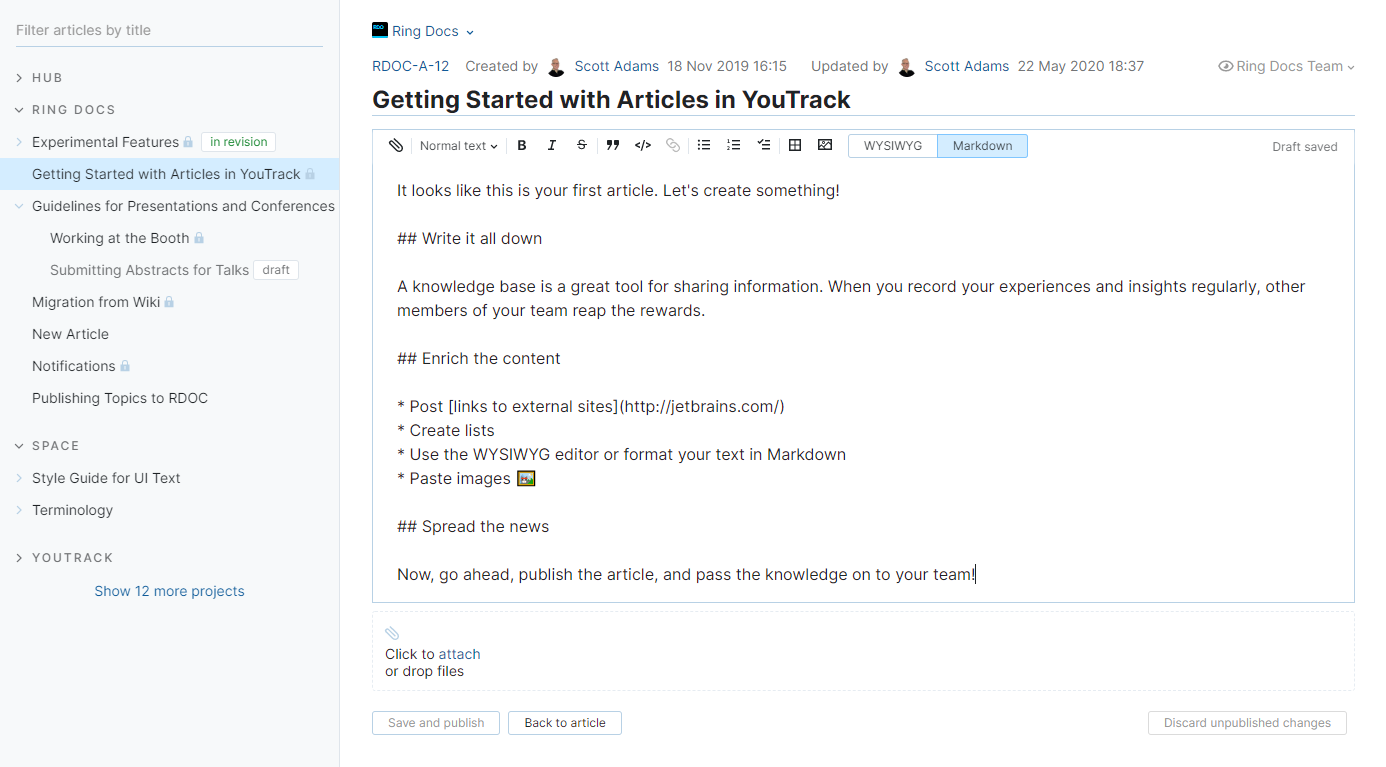Insert a table
Viewport: 1386px width, 767px height.
coord(795,146)
